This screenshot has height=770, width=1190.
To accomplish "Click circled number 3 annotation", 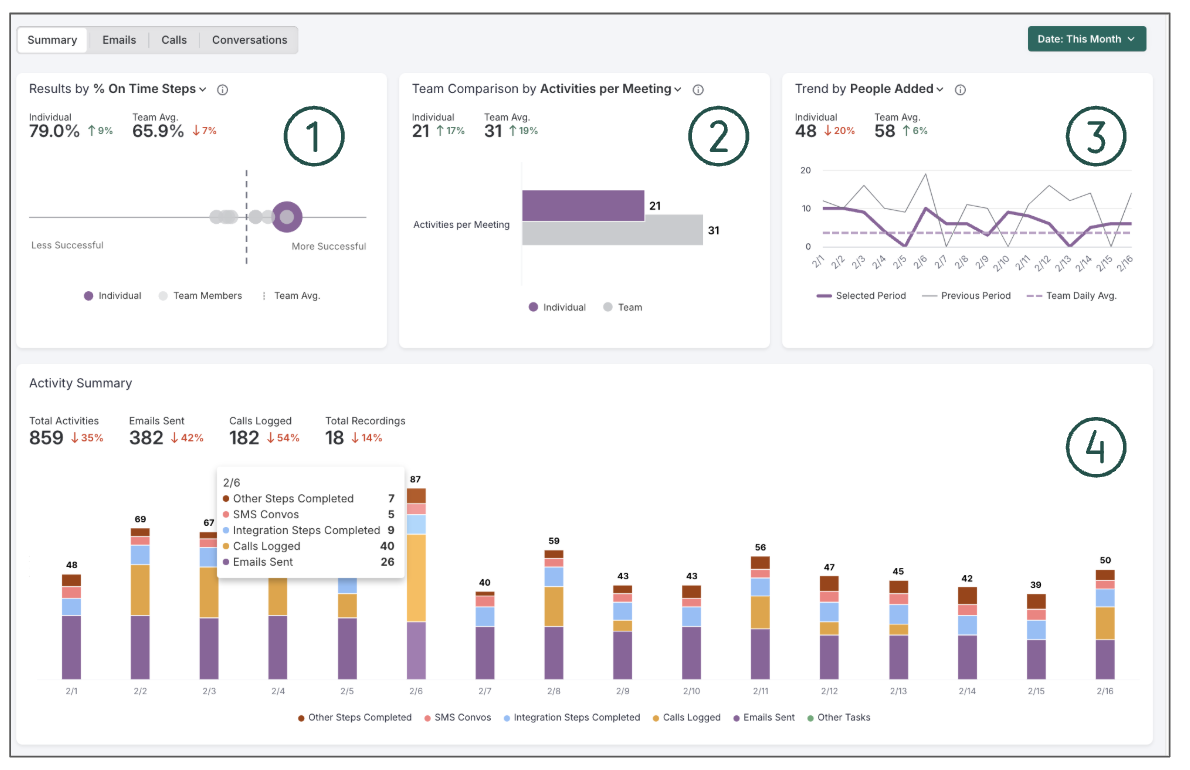I will (x=1096, y=136).
